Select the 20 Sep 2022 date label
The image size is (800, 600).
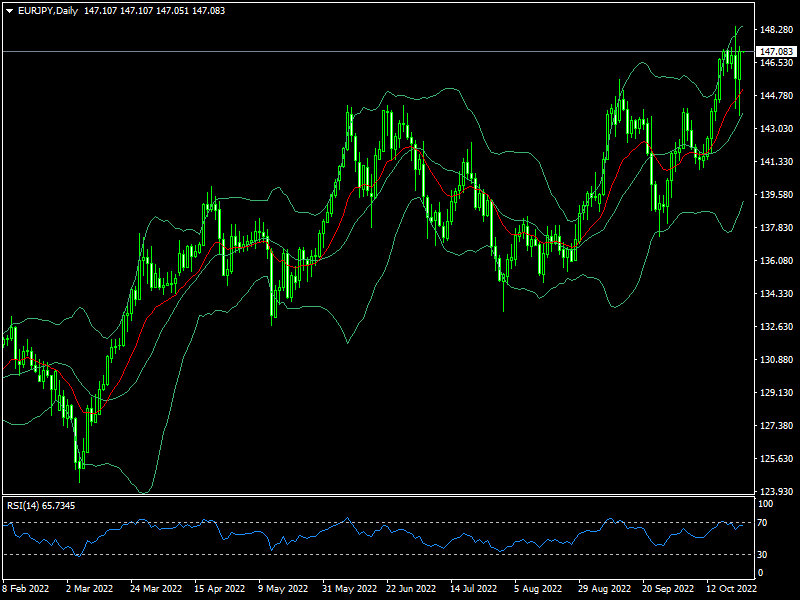668,588
